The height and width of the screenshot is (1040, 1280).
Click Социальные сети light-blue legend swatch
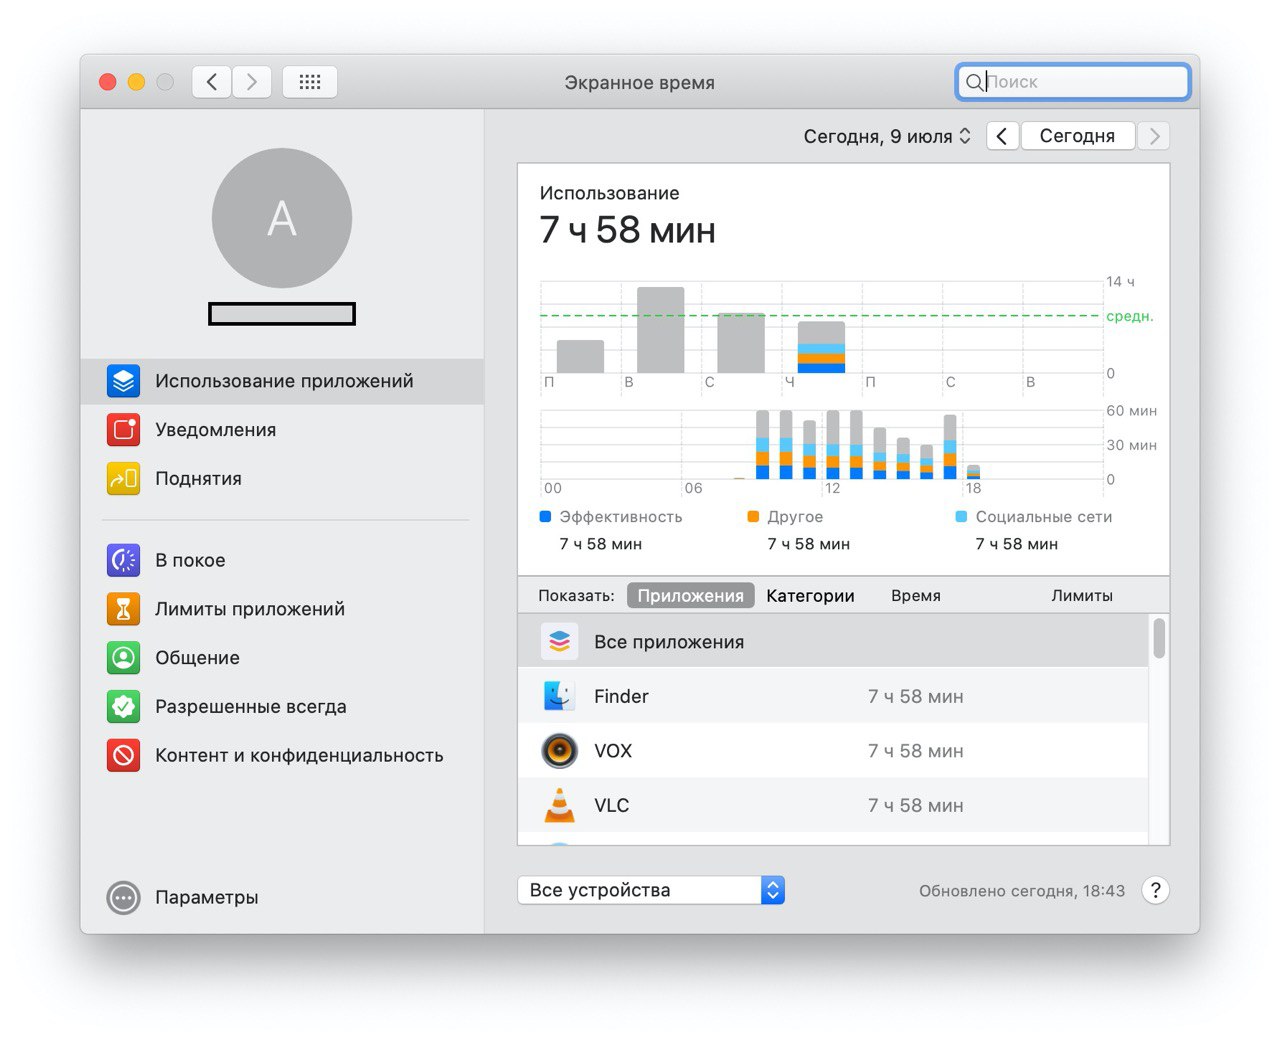(961, 517)
